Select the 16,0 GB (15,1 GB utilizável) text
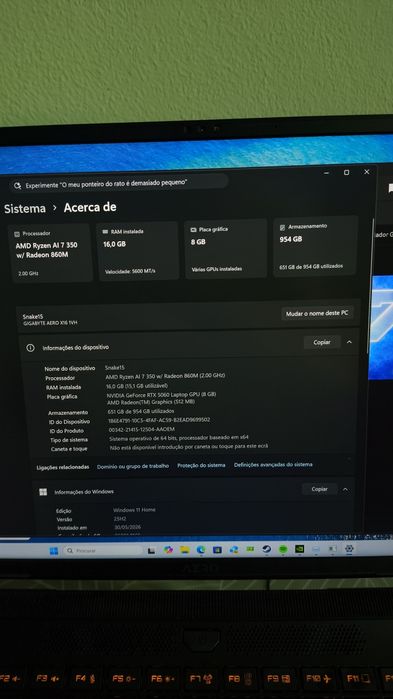The image size is (393, 699). point(137,386)
